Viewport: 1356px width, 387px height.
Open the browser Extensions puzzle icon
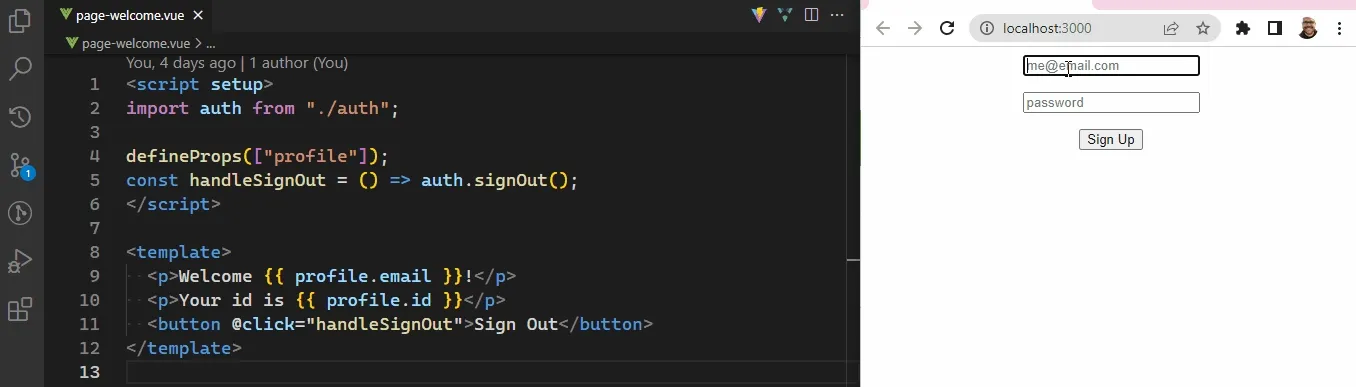tap(1243, 28)
